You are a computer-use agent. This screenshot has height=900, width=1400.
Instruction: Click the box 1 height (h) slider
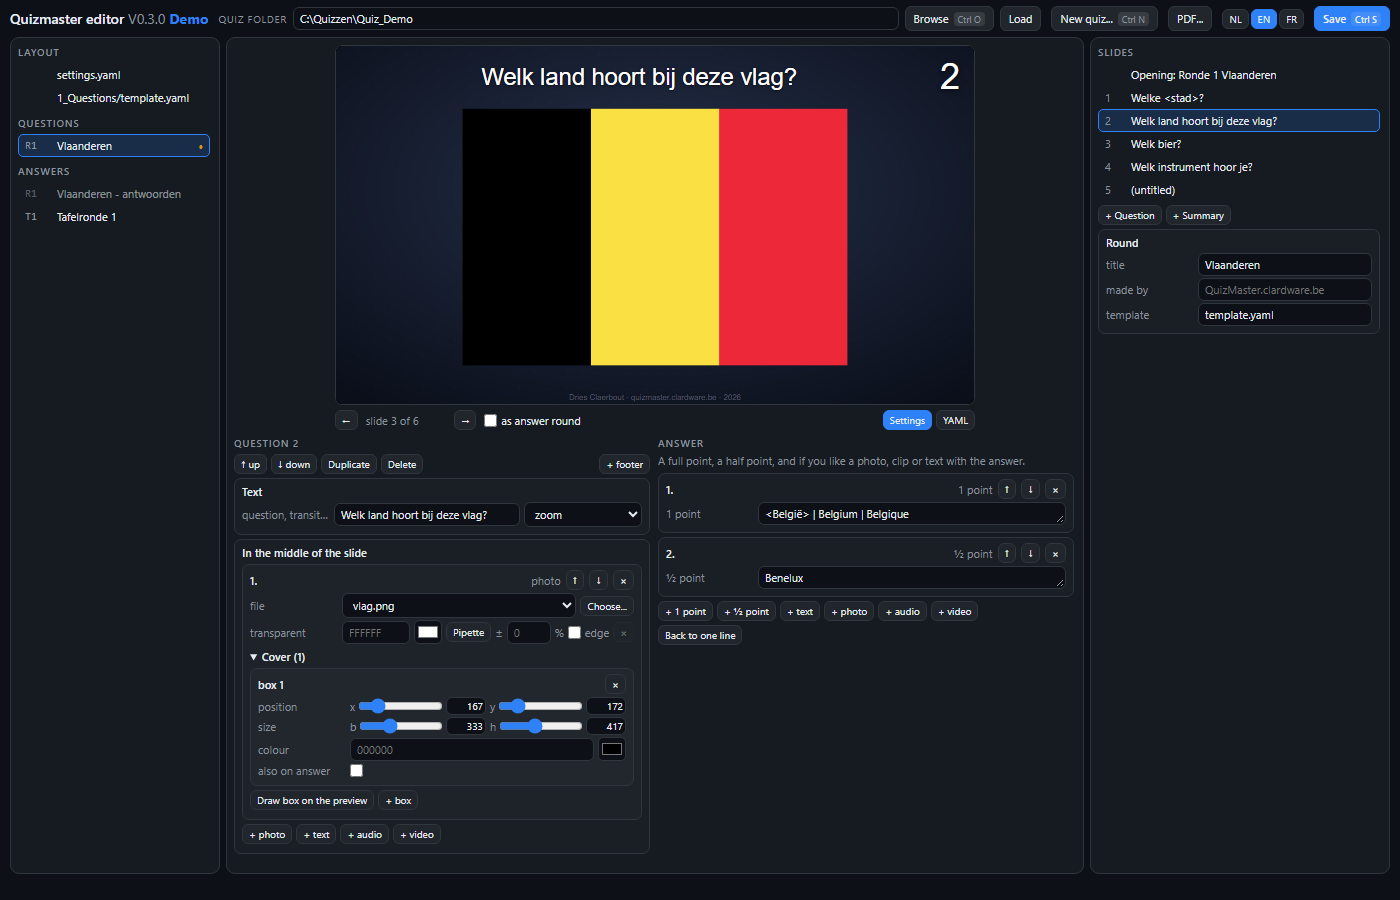point(541,726)
